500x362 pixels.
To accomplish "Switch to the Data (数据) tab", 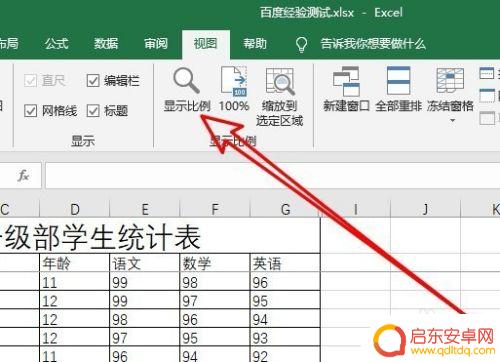I will pyautogui.click(x=106, y=44).
